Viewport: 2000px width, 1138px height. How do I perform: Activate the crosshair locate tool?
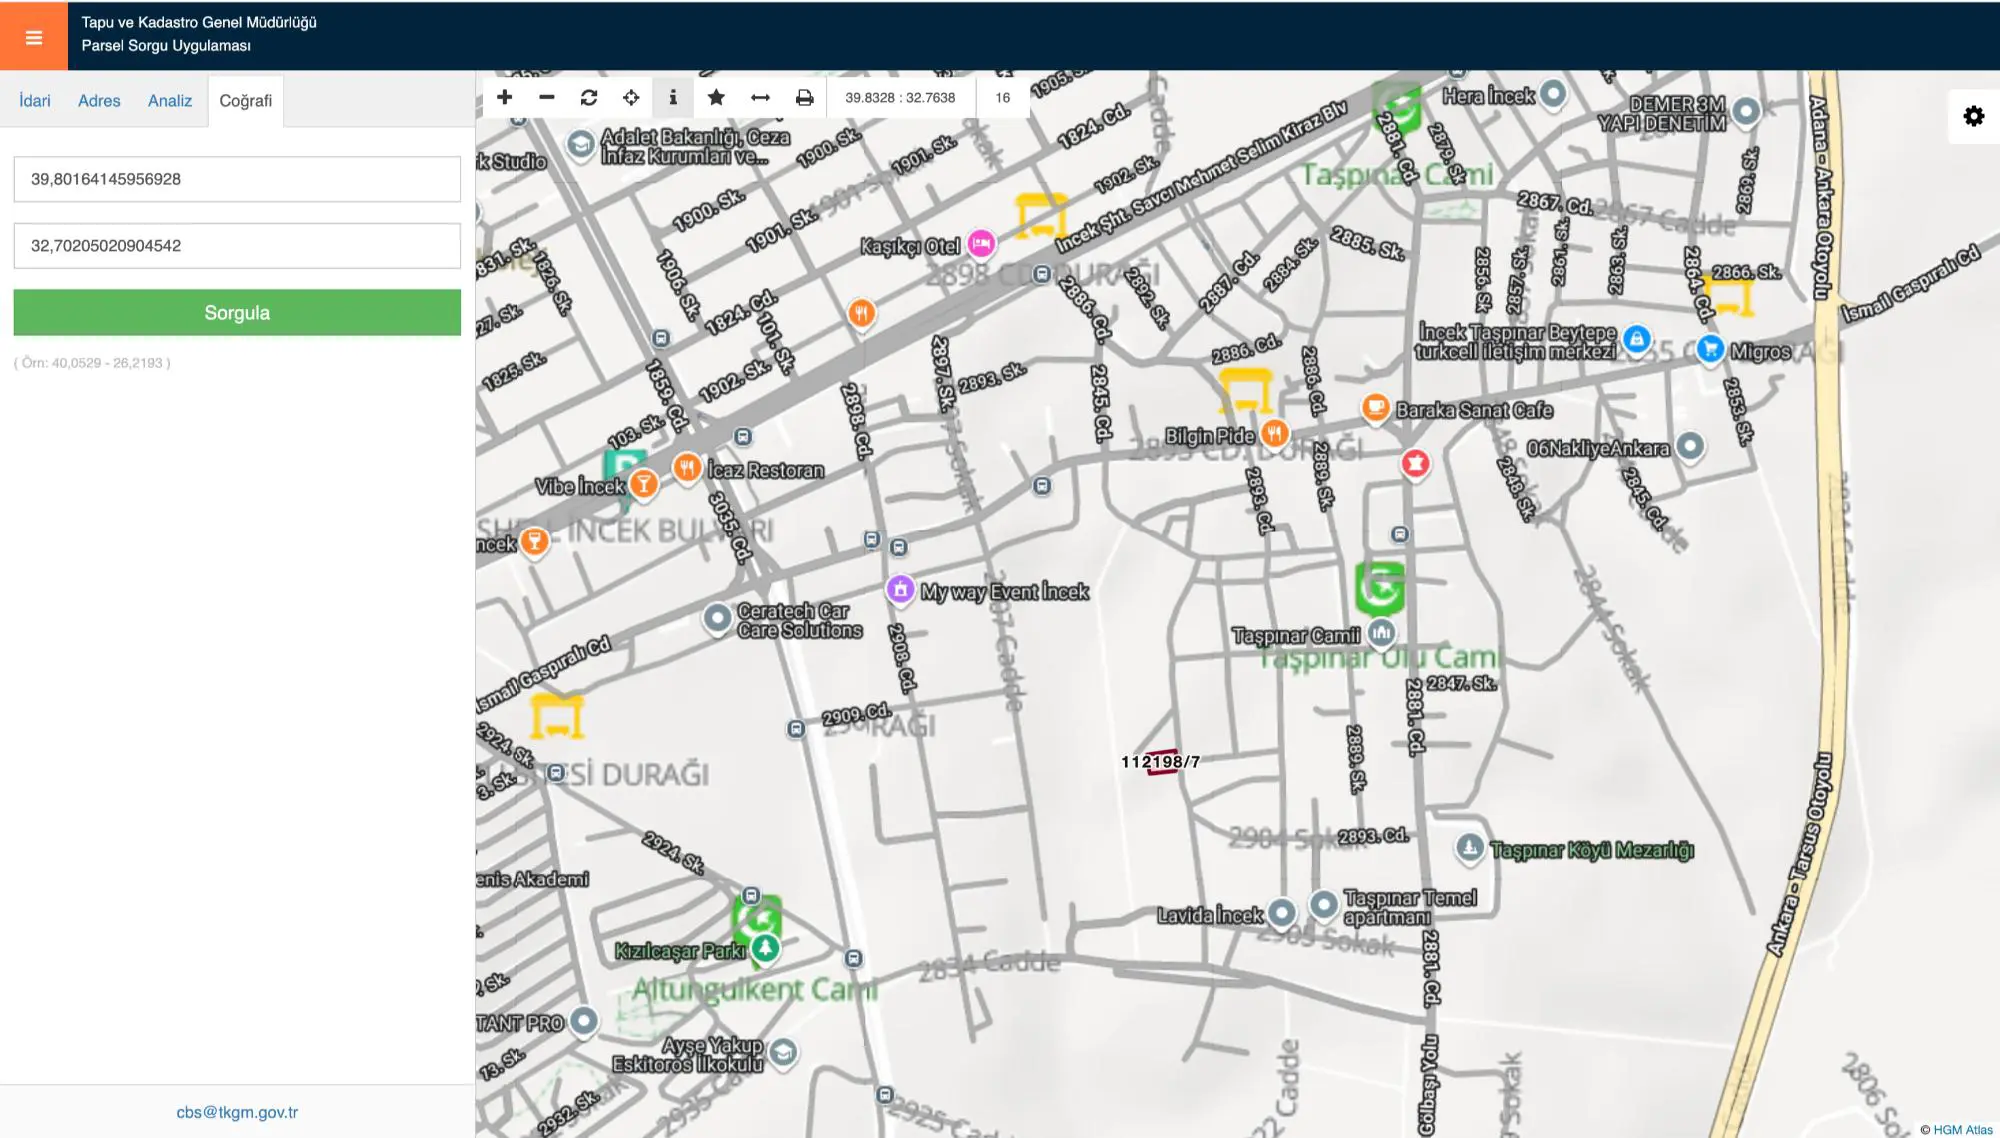pos(631,97)
